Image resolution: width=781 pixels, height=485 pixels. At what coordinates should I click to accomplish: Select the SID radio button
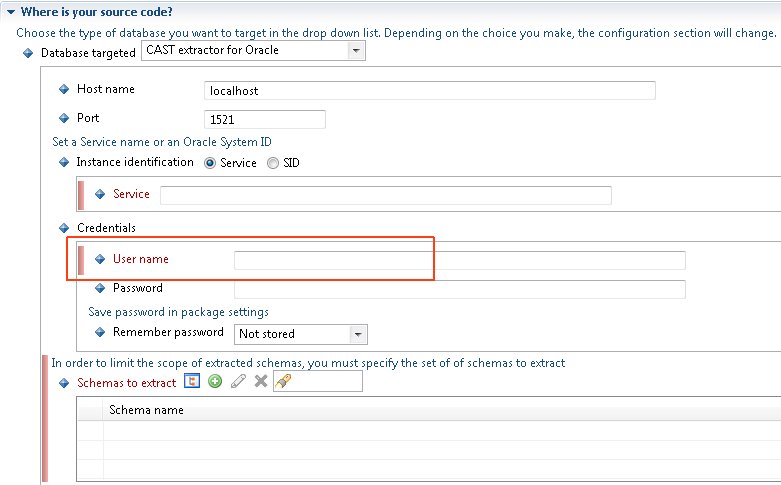(x=273, y=163)
